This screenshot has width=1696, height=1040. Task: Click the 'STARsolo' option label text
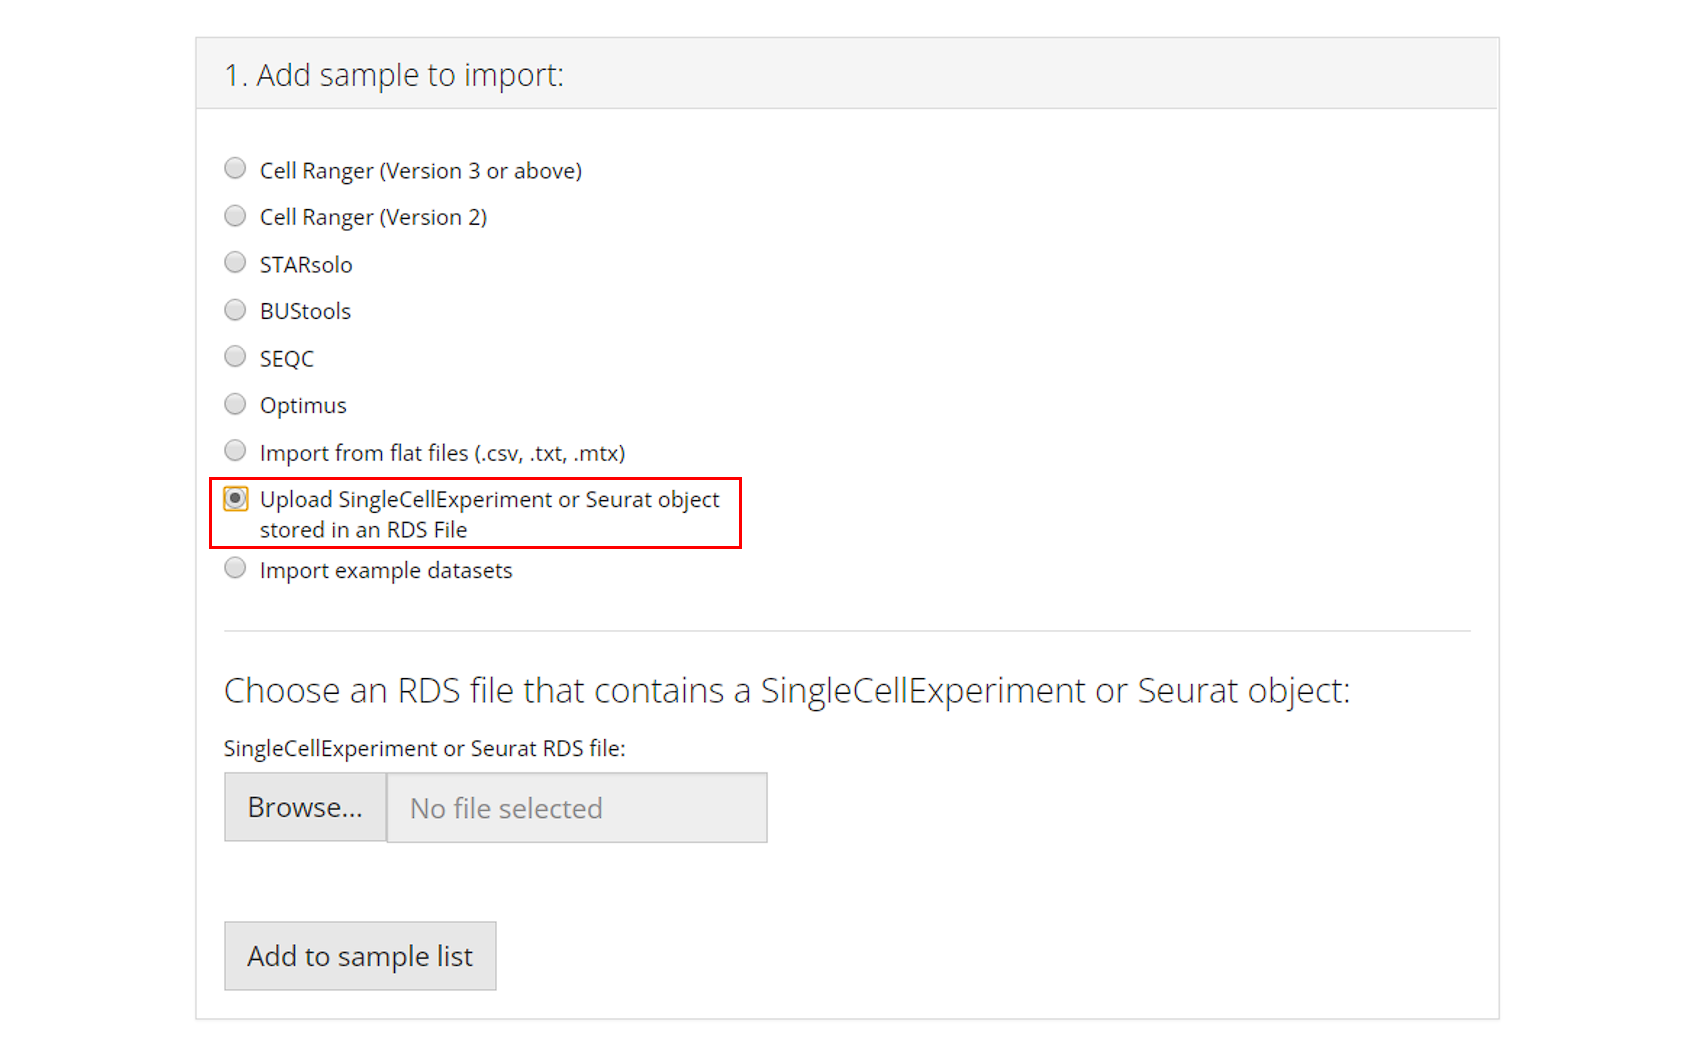[x=306, y=265]
